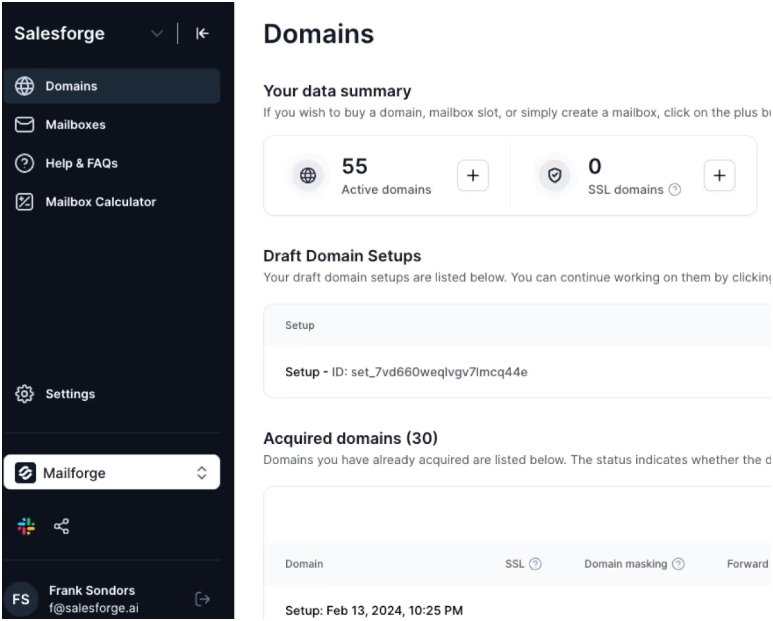Viewport: 773px width, 621px height.
Task: Expand the Salesforge workspace chevron
Action: coord(157,34)
